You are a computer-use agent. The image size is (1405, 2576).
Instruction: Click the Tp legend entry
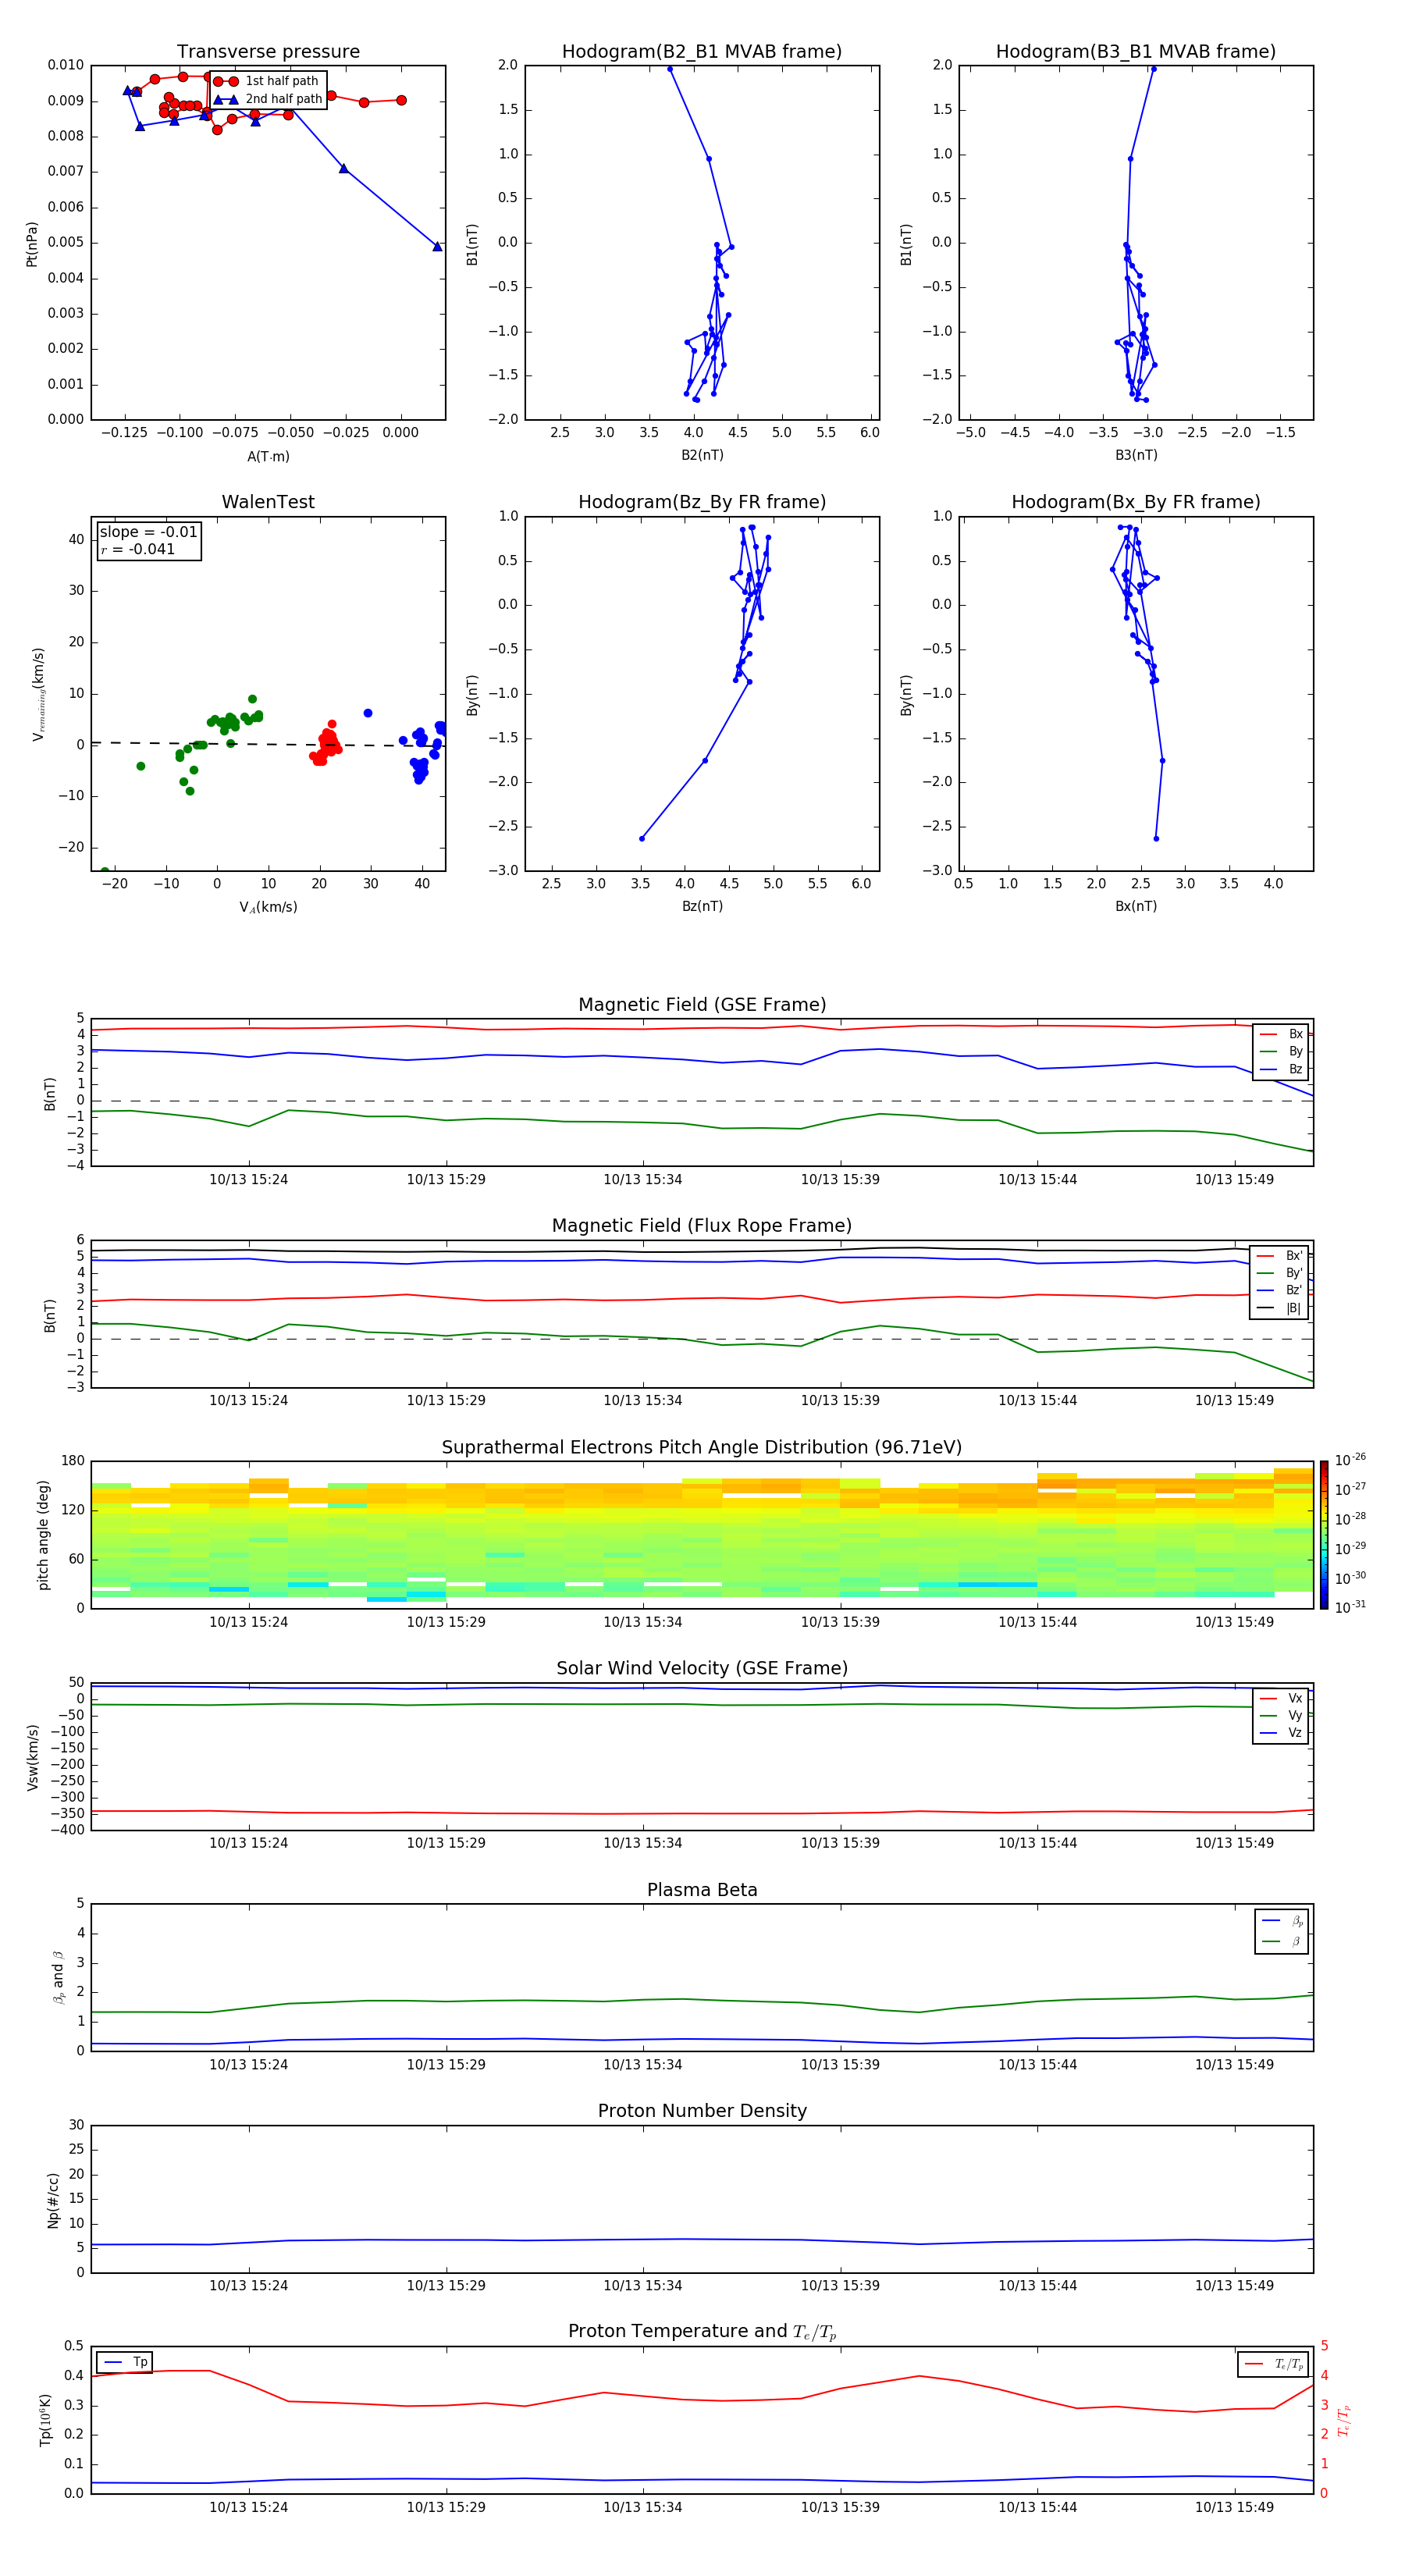[x=125, y=2362]
